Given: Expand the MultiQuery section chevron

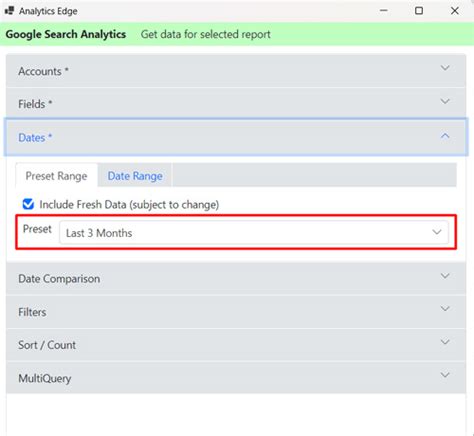Looking at the screenshot, I should coord(445,375).
